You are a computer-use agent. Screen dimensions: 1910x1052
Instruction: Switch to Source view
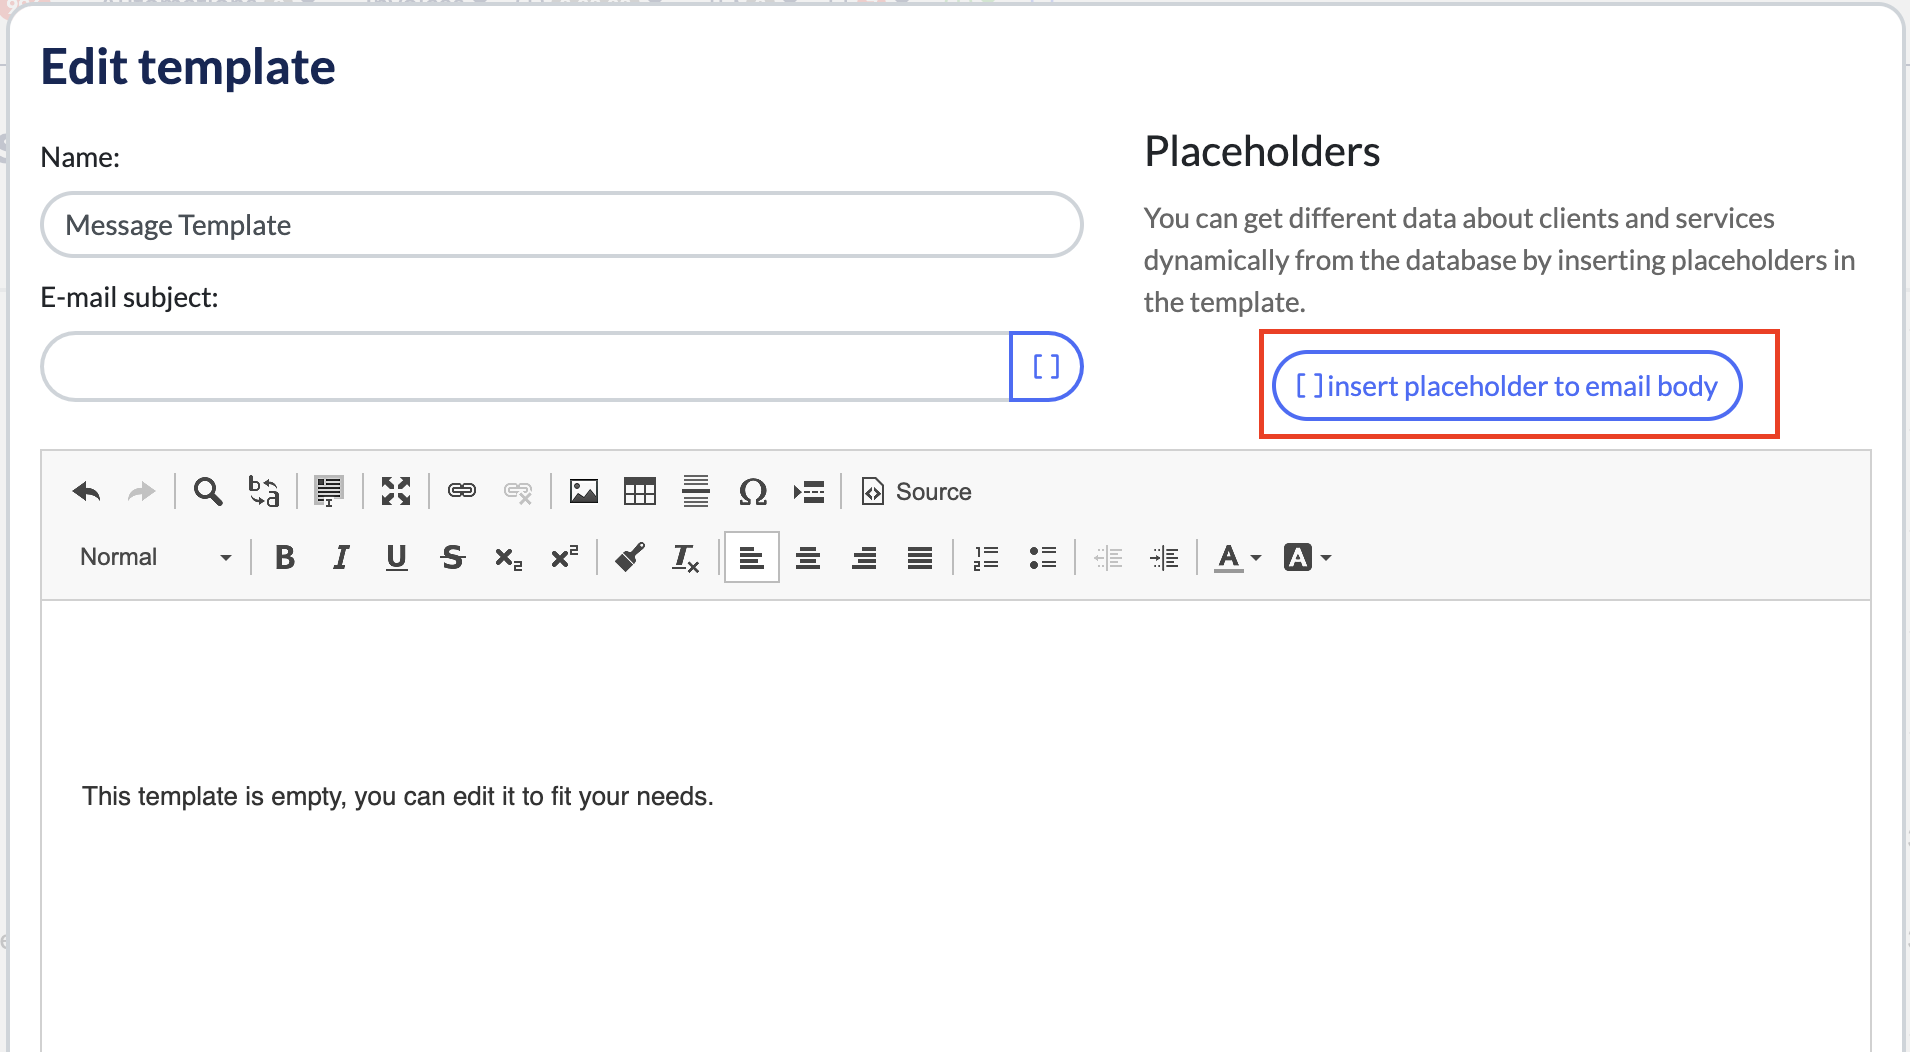click(916, 491)
